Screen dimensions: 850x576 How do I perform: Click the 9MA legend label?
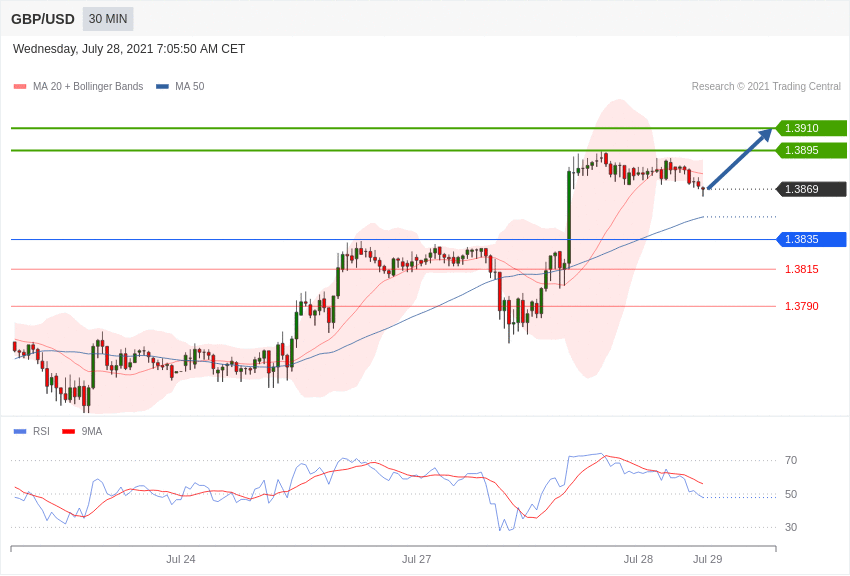(x=92, y=431)
